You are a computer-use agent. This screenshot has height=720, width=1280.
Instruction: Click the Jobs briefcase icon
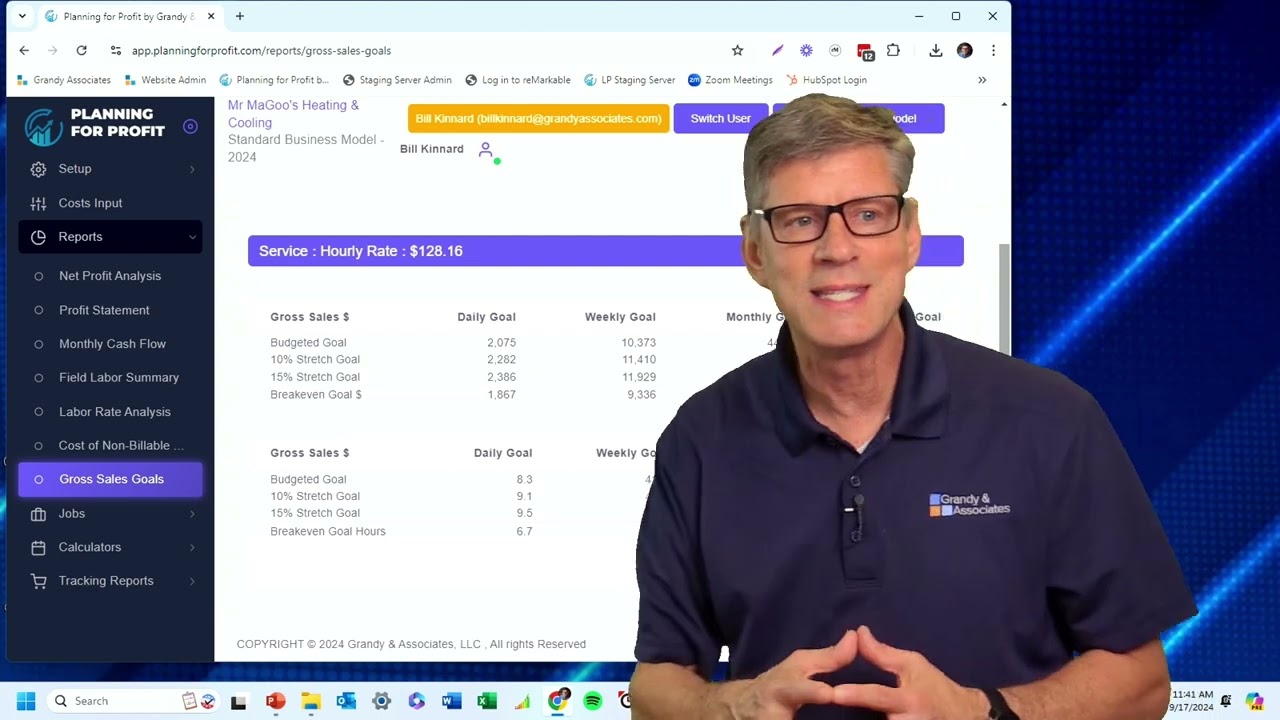point(38,514)
